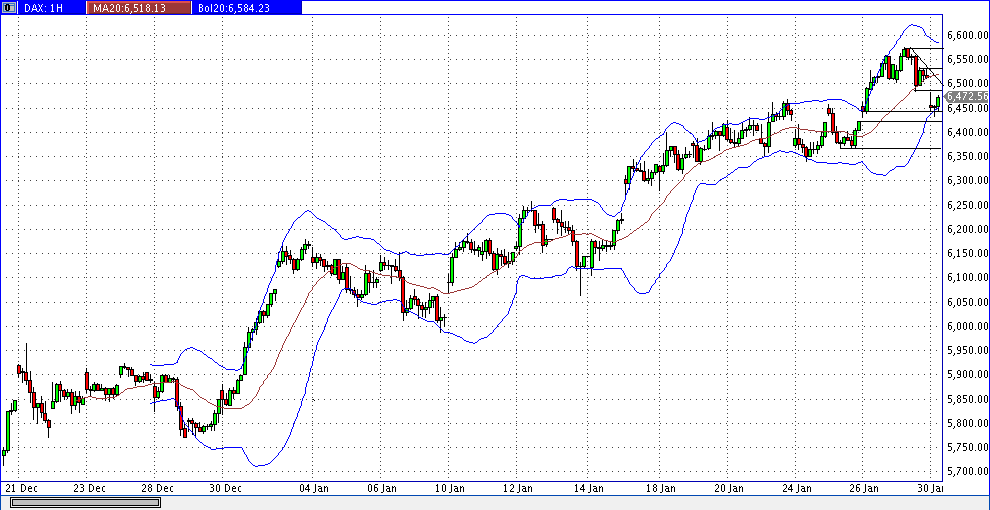Click the 28 Dec date label
The image size is (990, 510).
click(157, 489)
